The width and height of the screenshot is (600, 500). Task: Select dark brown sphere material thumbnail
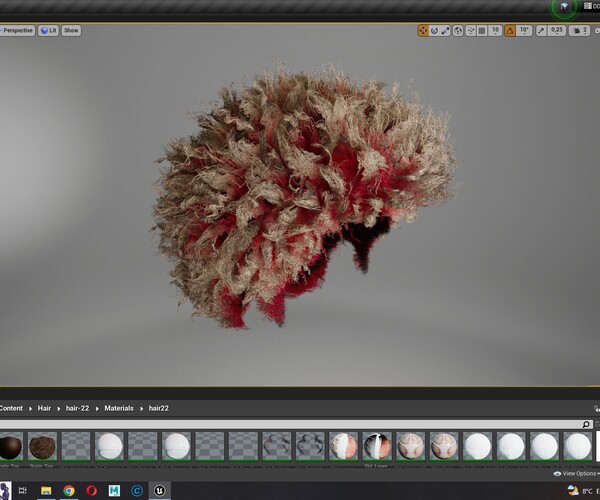tap(10, 446)
